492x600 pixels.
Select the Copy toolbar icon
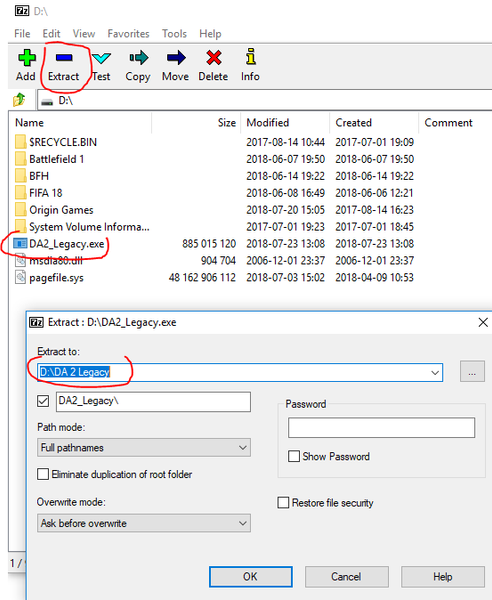click(x=138, y=58)
